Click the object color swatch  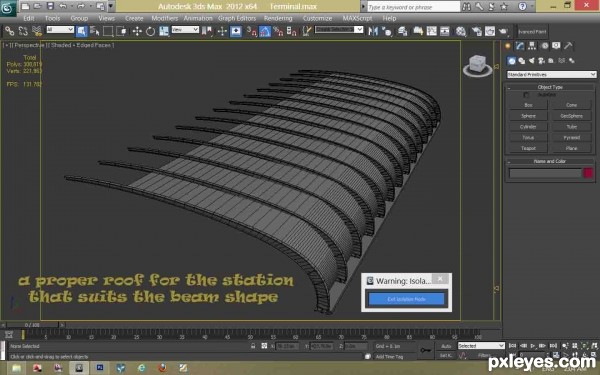click(x=588, y=173)
